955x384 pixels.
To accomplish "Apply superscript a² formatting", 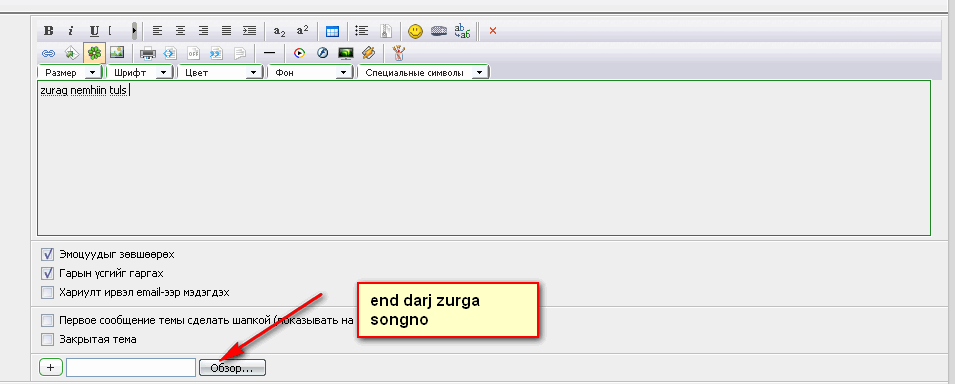I will 302,30.
